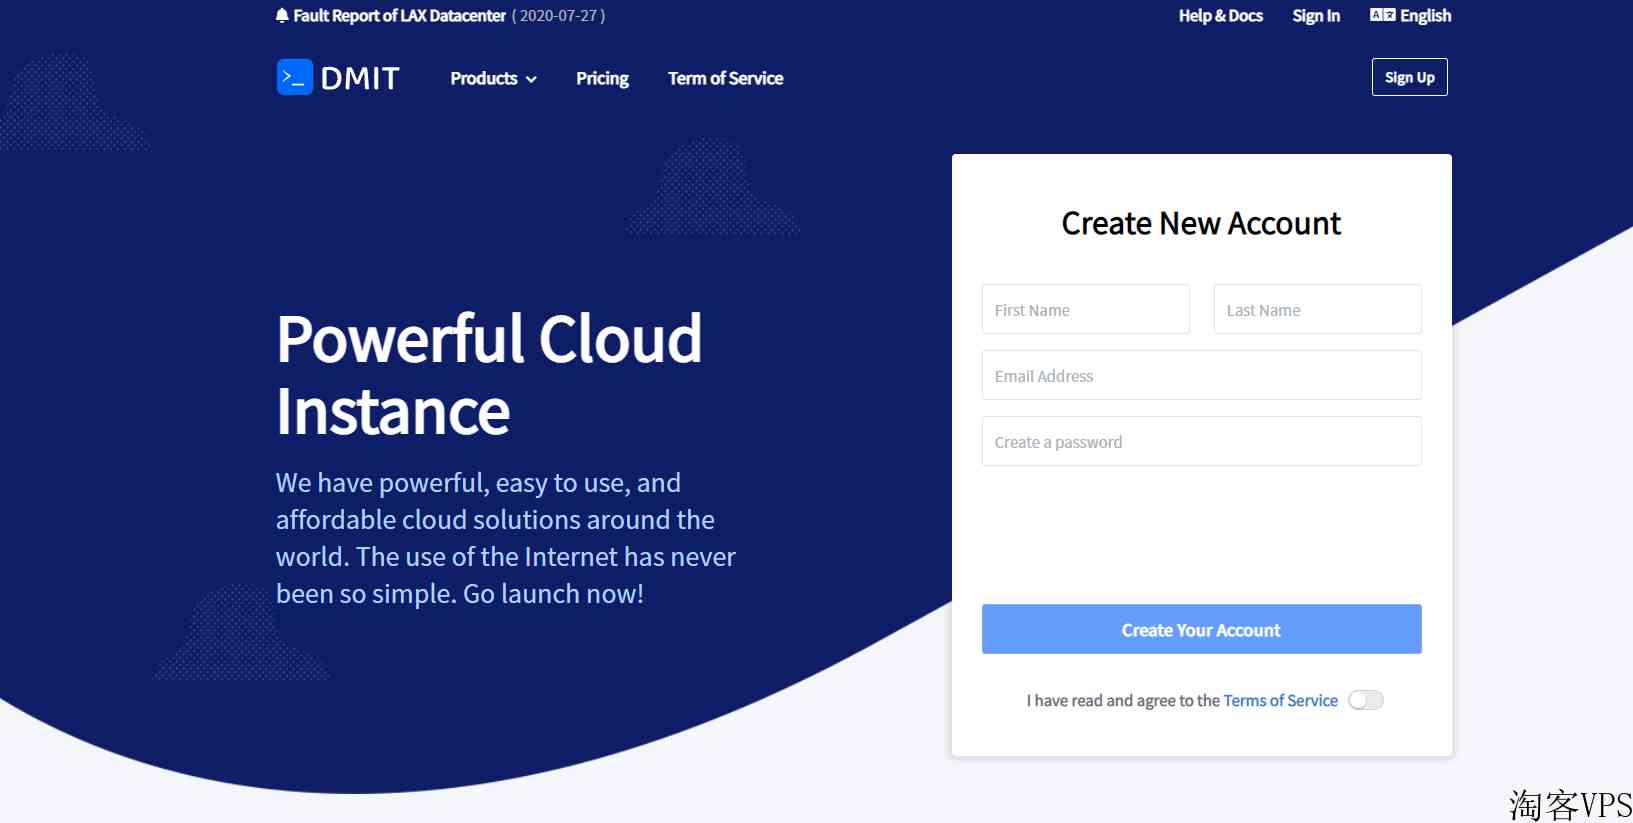This screenshot has width=1633, height=823.
Task: Focus the Last Name field
Action: 1317,309
